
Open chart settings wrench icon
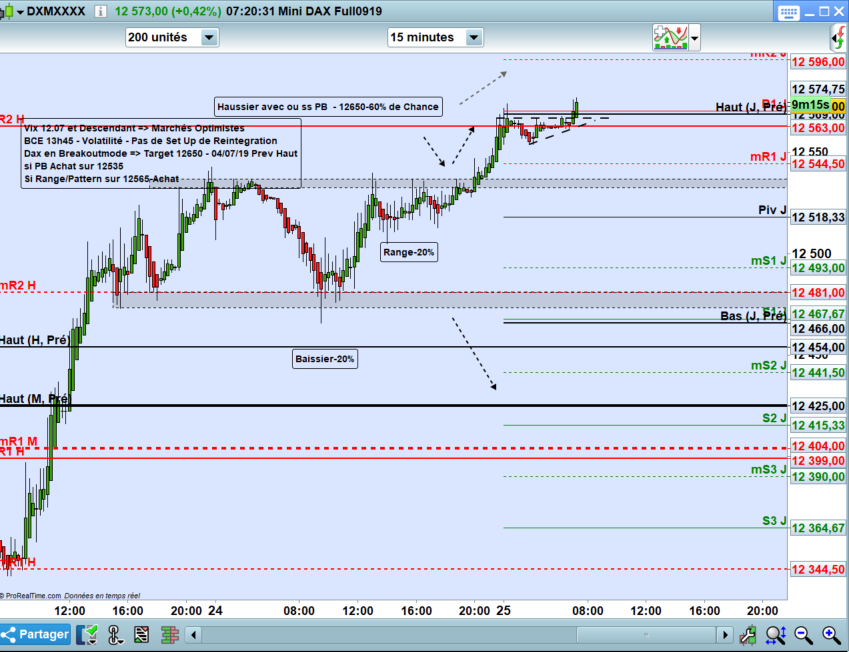749,635
